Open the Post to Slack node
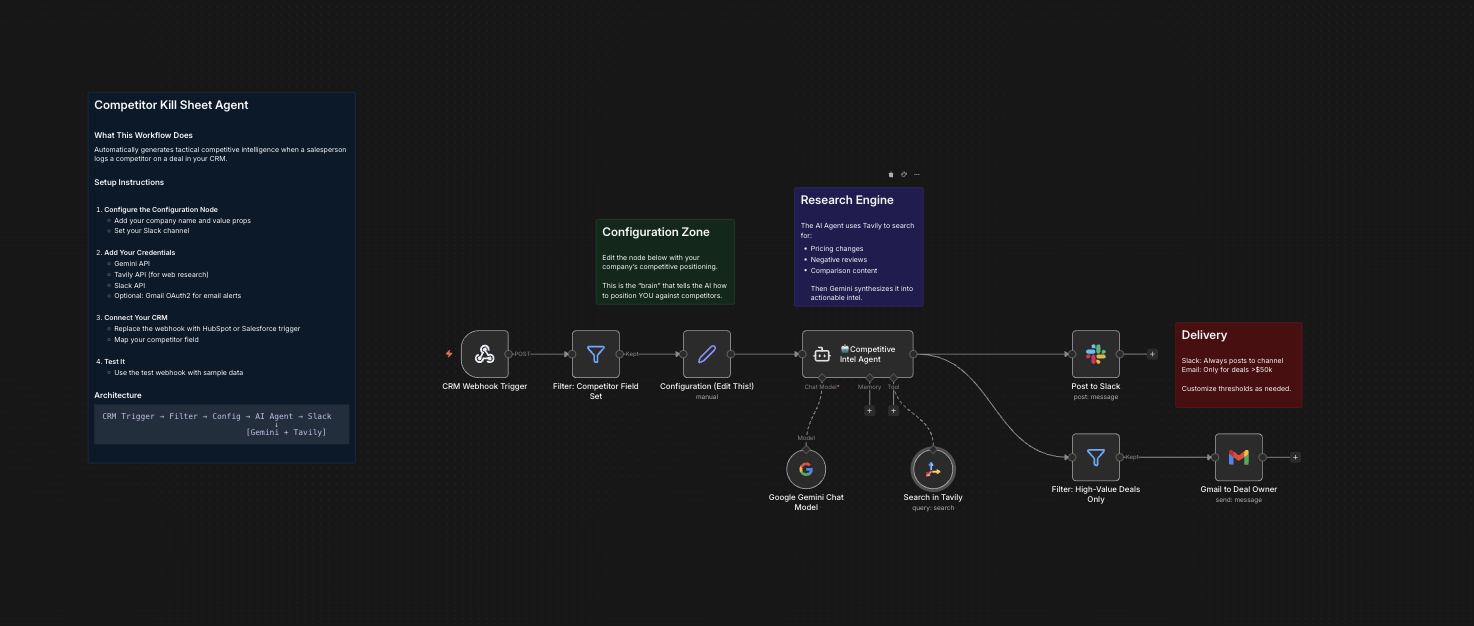The image size is (1474, 626). pyautogui.click(x=1096, y=354)
